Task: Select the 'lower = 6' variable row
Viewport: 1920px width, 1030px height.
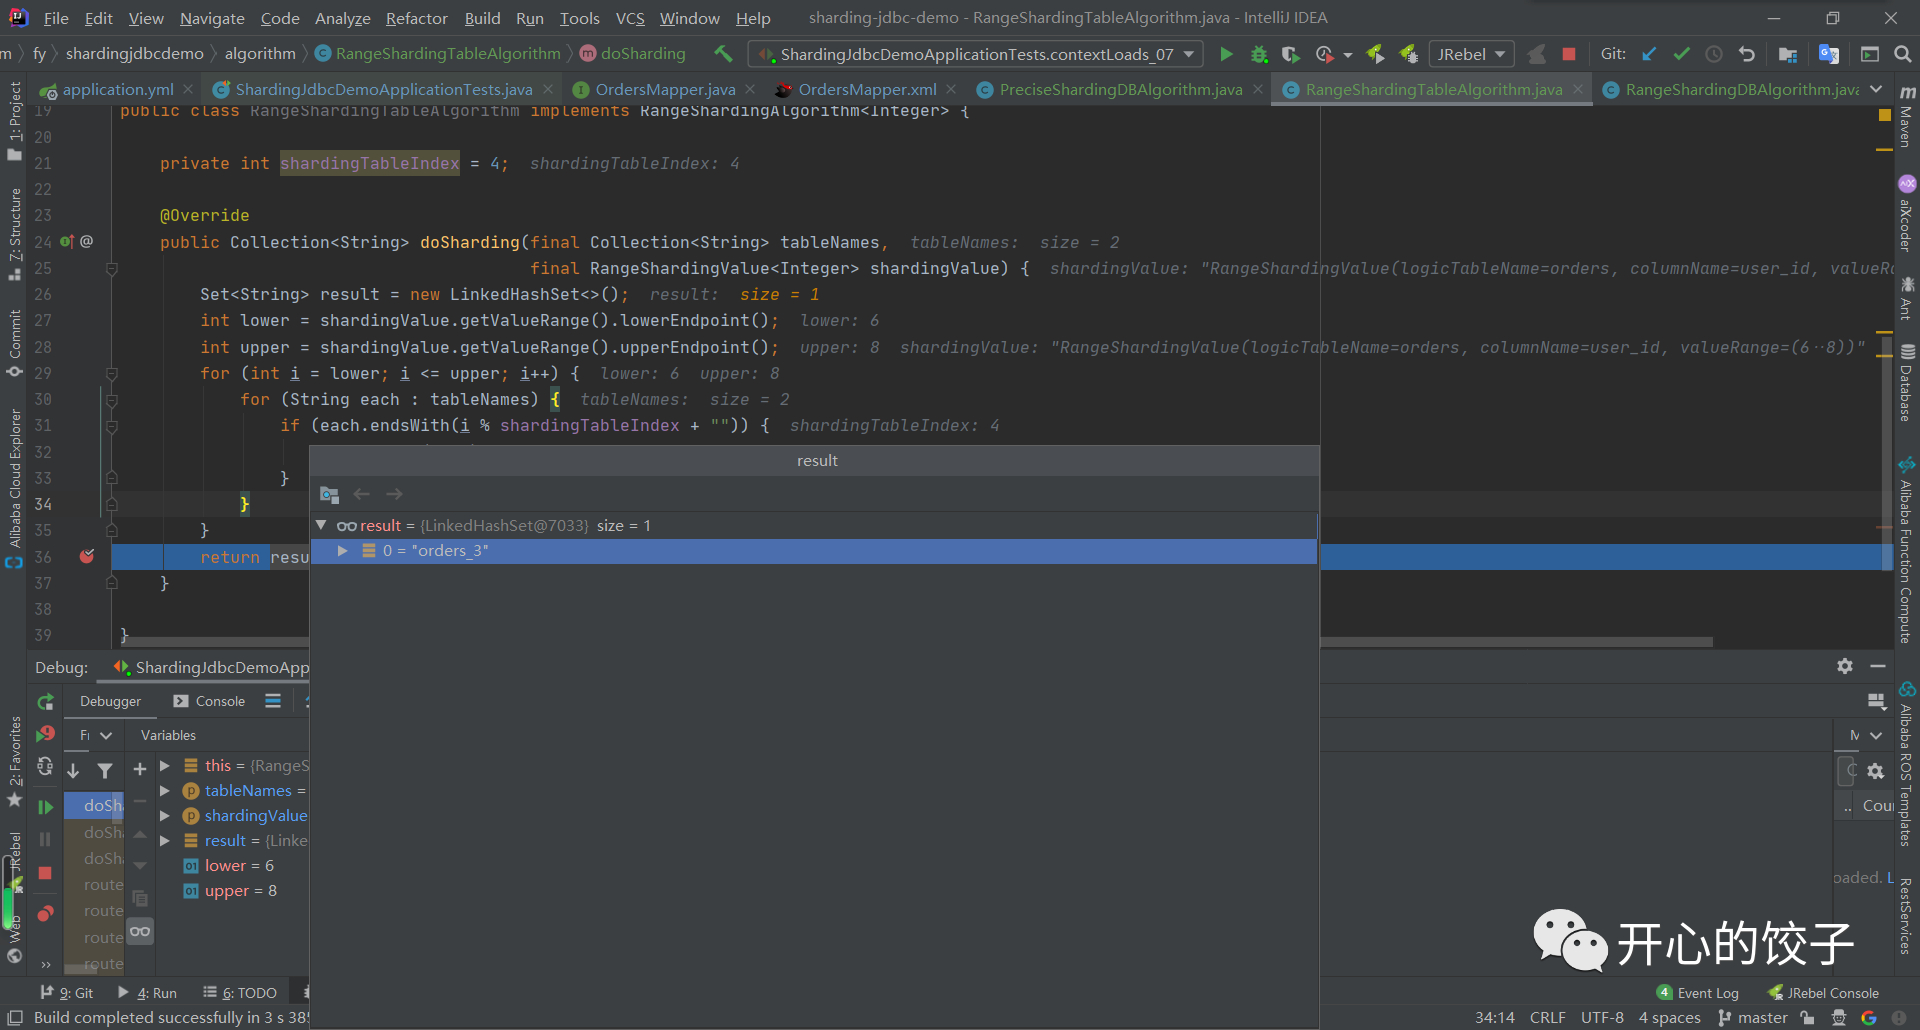Action: [239, 865]
